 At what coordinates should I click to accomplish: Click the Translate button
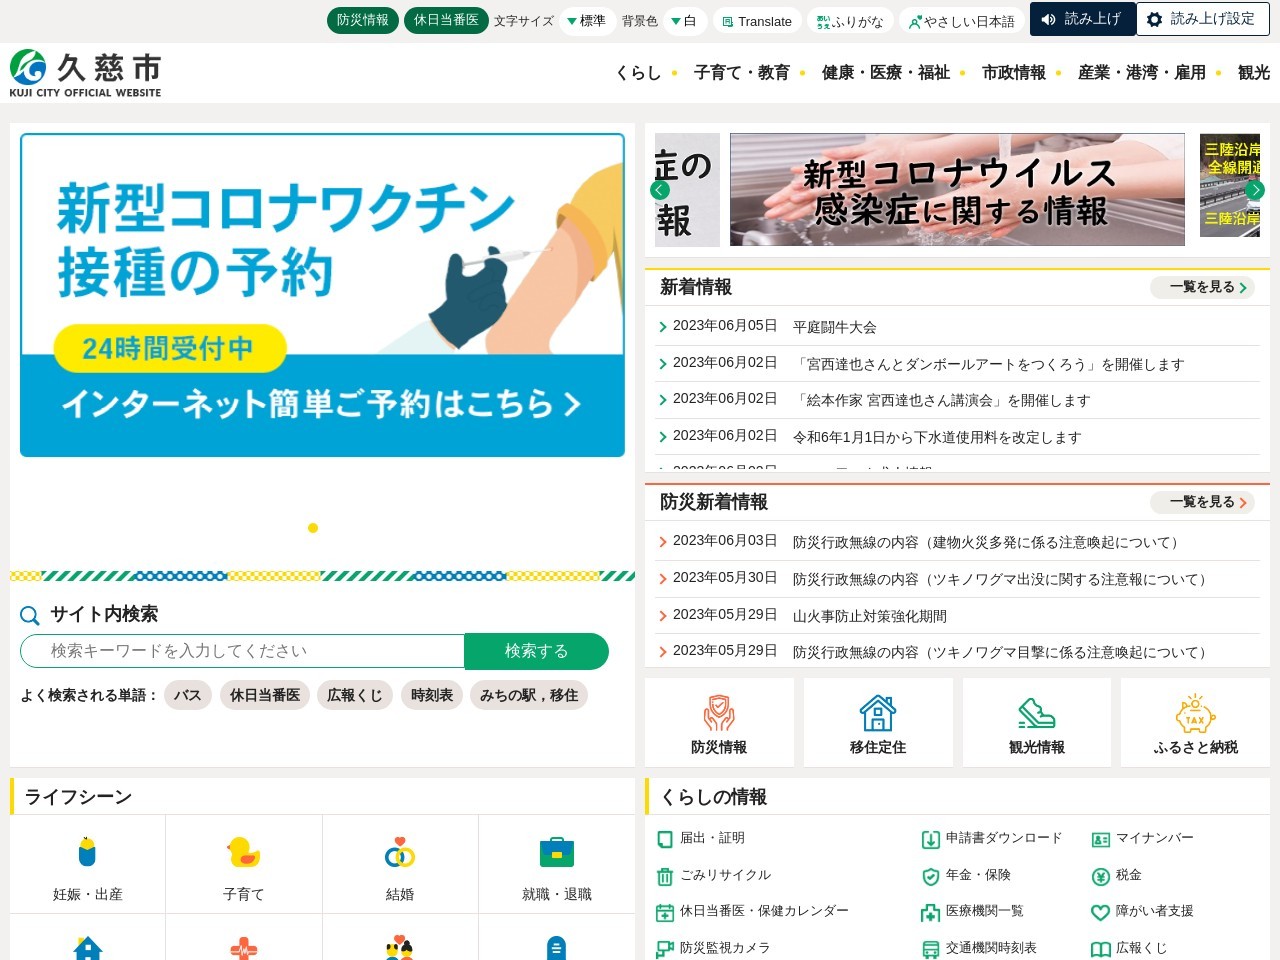coord(758,21)
